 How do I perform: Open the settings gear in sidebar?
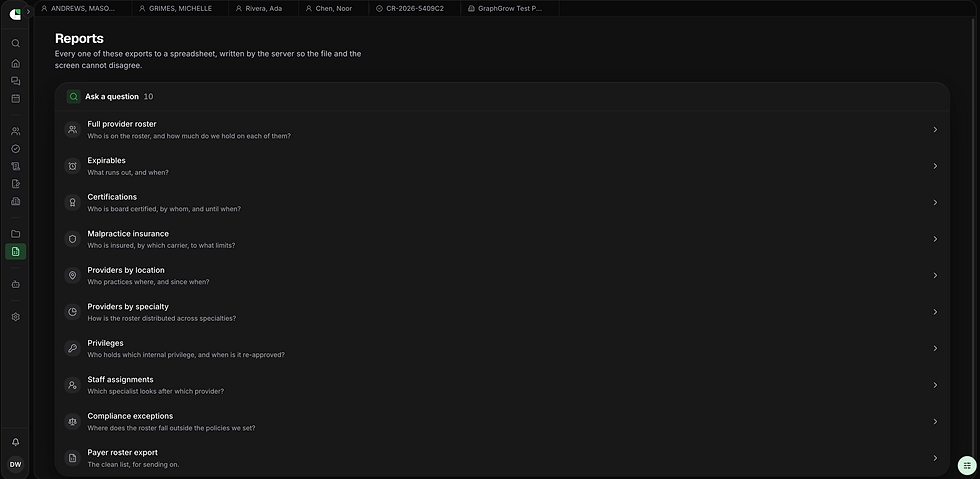[16, 317]
